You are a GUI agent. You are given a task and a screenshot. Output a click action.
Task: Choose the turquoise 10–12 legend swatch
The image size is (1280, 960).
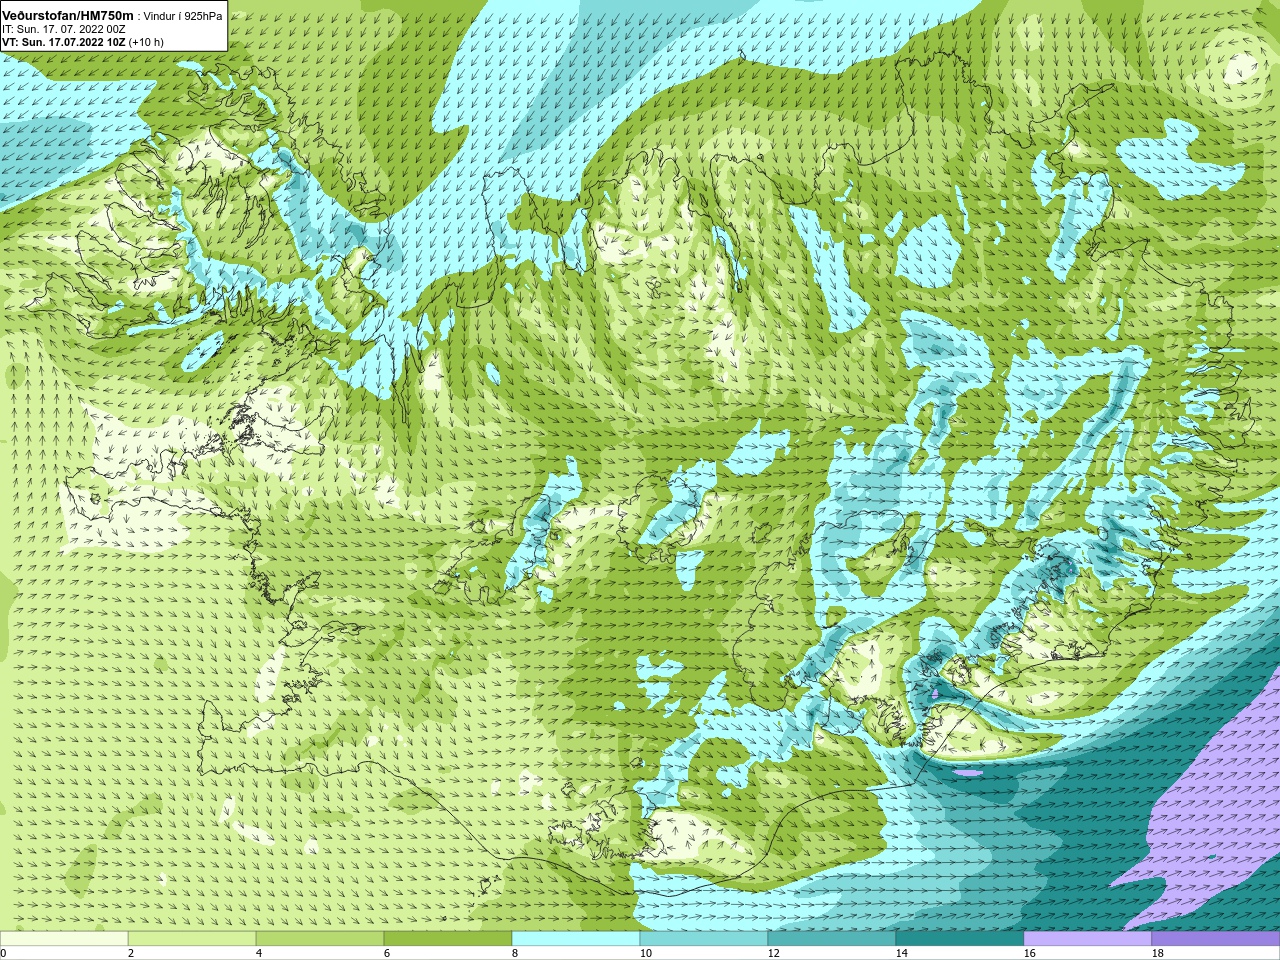(704, 939)
